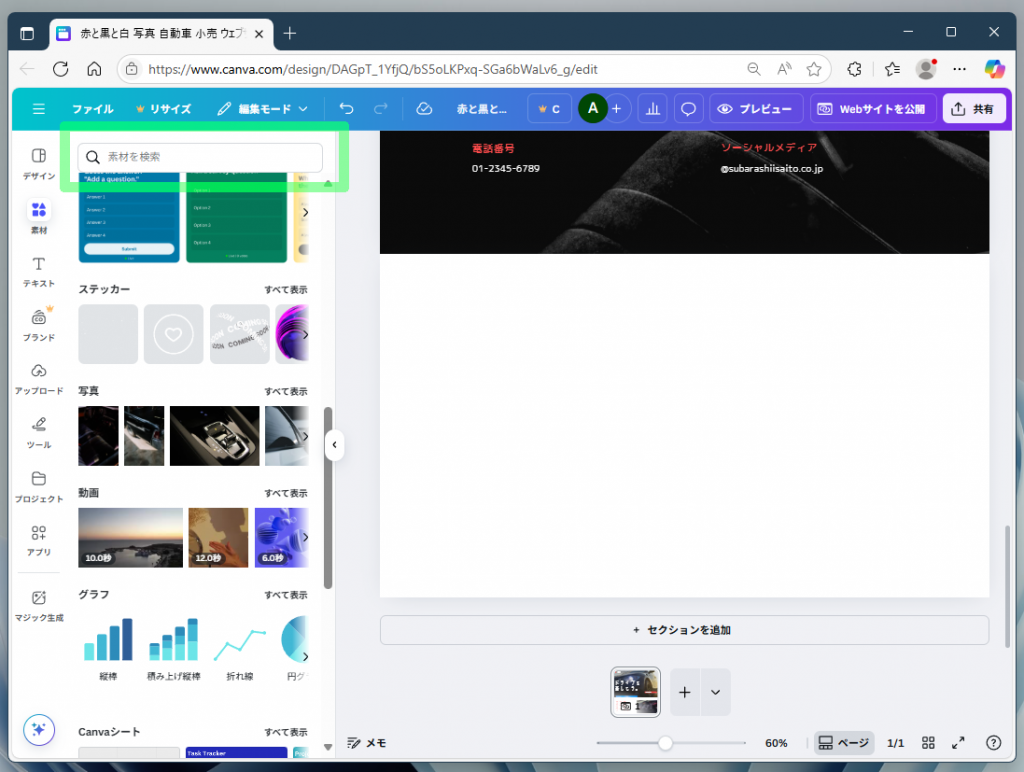Click the zoom slider handle
Image resolution: width=1024 pixels, height=772 pixels.
(x=665, y=743)
